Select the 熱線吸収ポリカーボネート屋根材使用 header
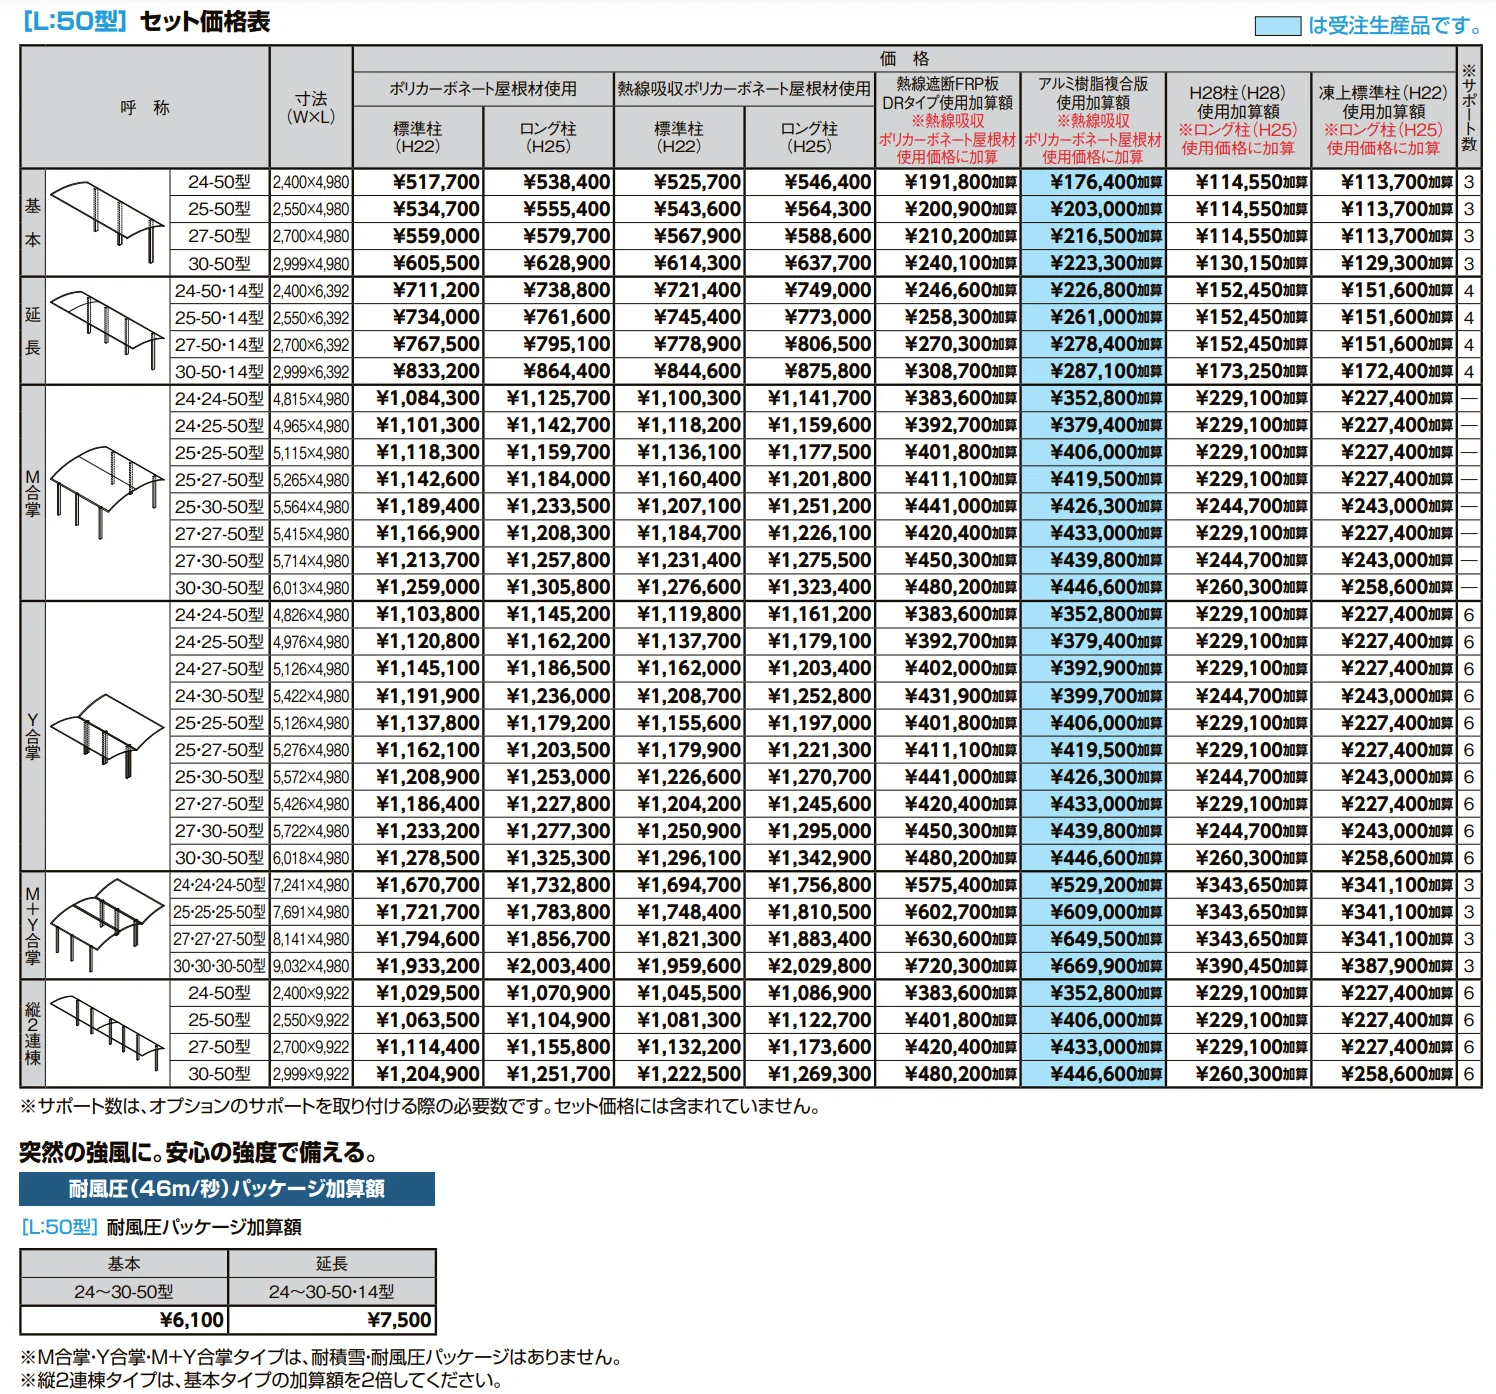The width and height of the screenshot is (1496, 1394). tap(744, 89)
